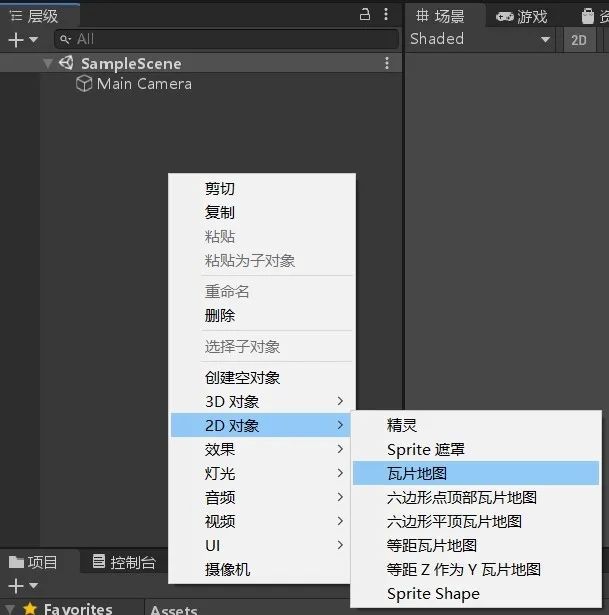
Task: Open the Hierarchy panel three-dot options menu
Action: [x=388, y=15]
